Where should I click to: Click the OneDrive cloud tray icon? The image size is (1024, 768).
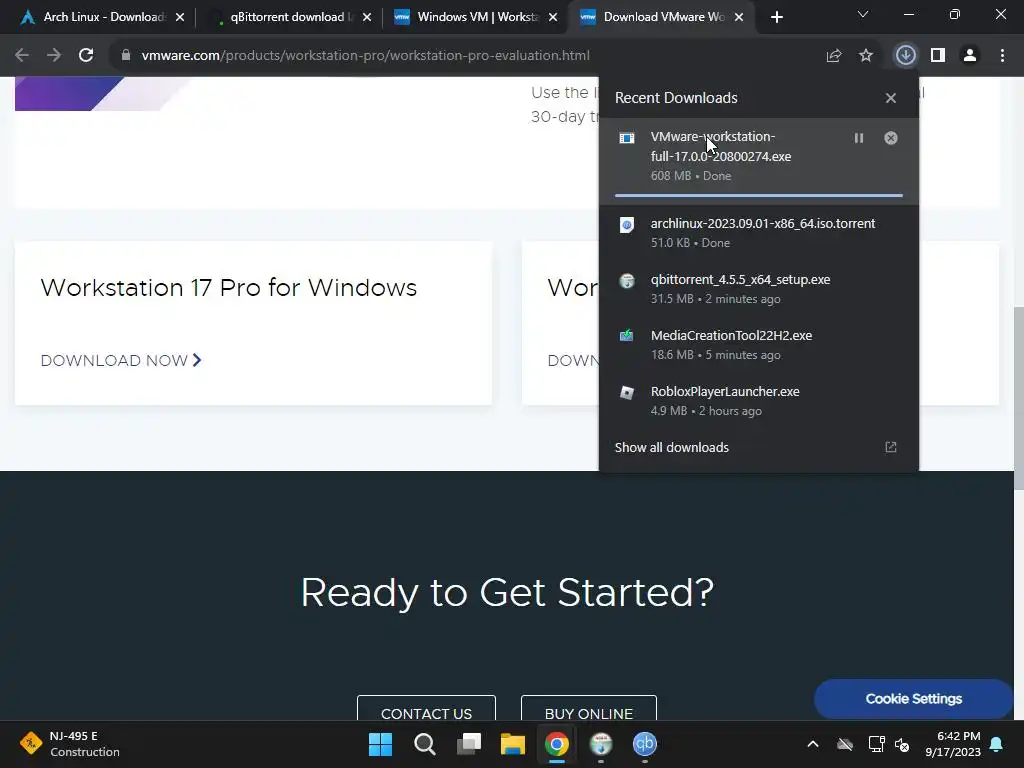(x=845, y=744)
